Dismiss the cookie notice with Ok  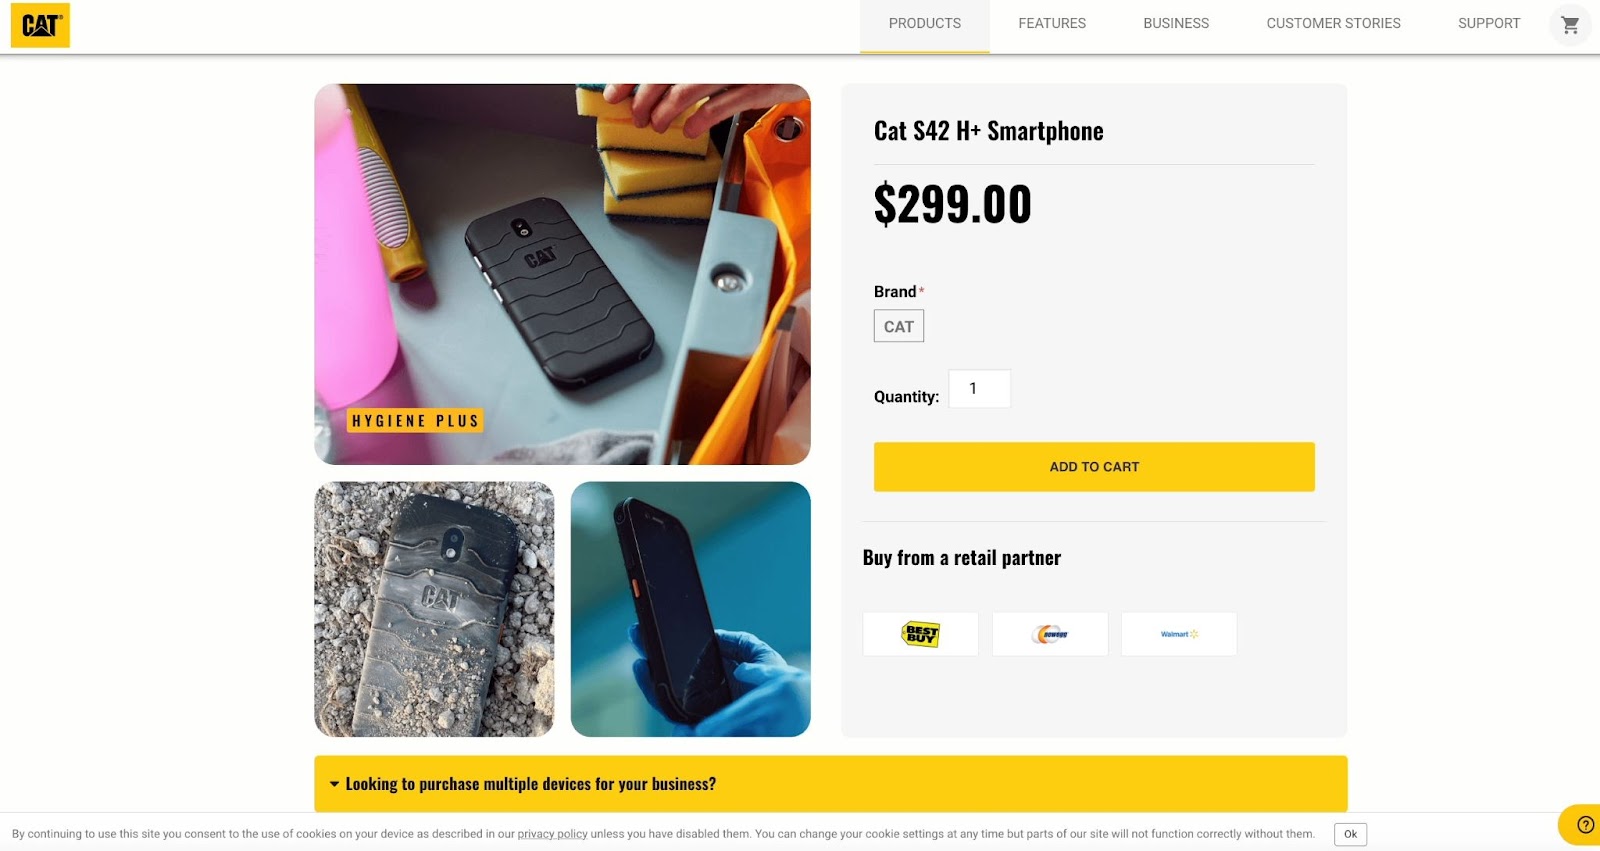1350,834
